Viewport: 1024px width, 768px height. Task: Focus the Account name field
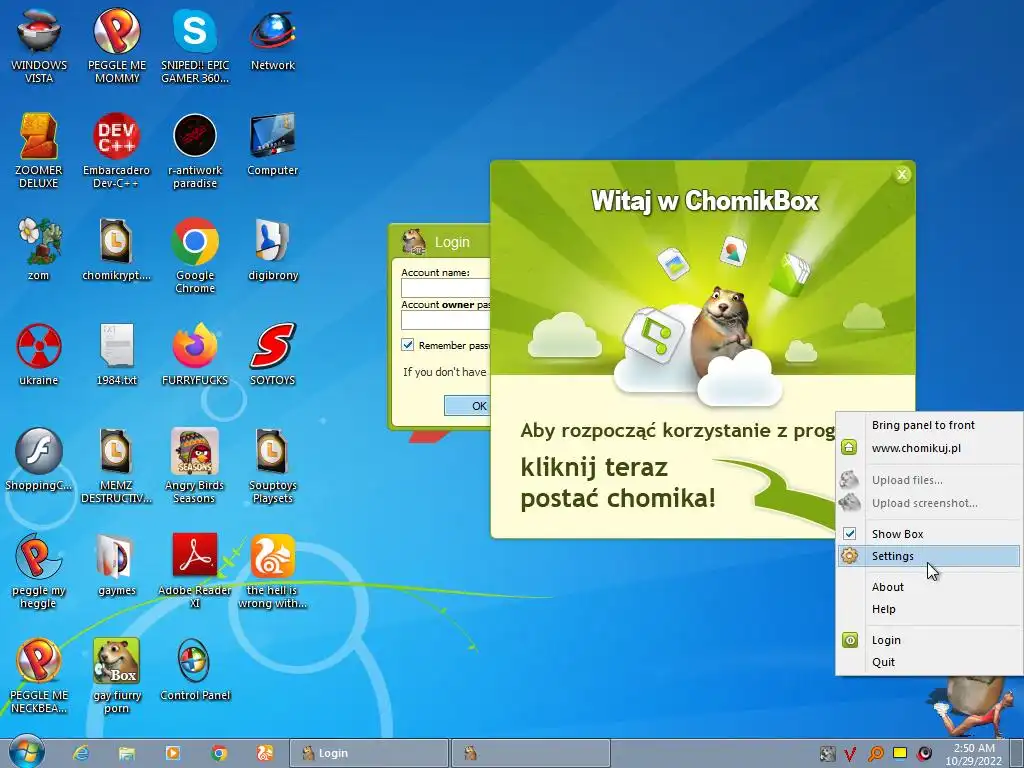click(445, 288)
